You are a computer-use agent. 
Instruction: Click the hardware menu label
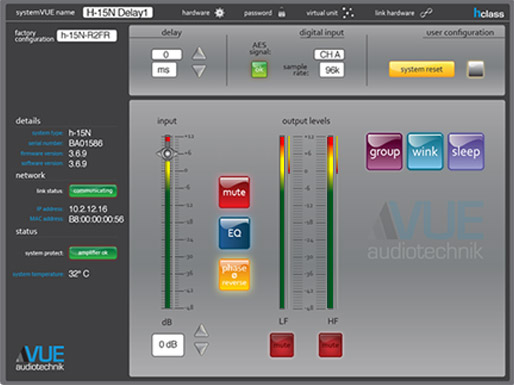point(196,13)
